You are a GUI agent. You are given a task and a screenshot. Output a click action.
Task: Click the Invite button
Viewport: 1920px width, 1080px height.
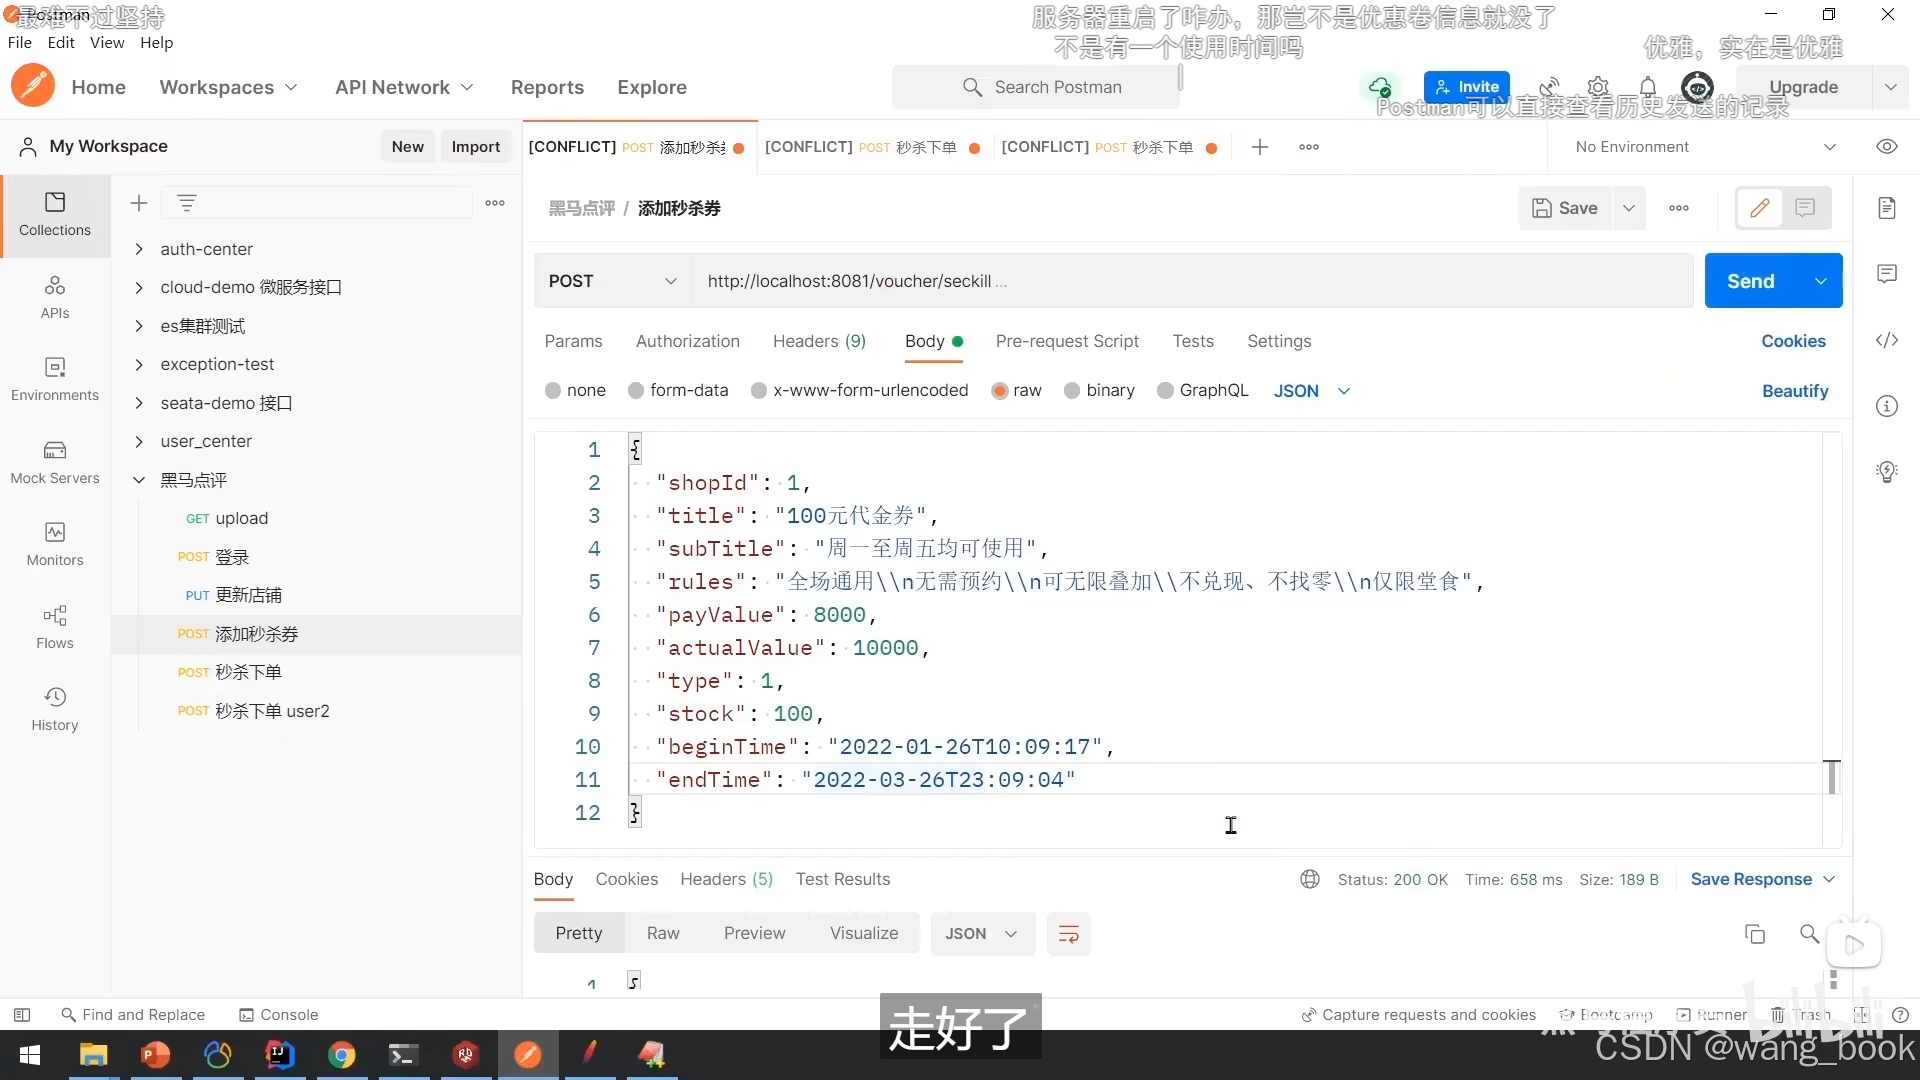point(1467,87)
